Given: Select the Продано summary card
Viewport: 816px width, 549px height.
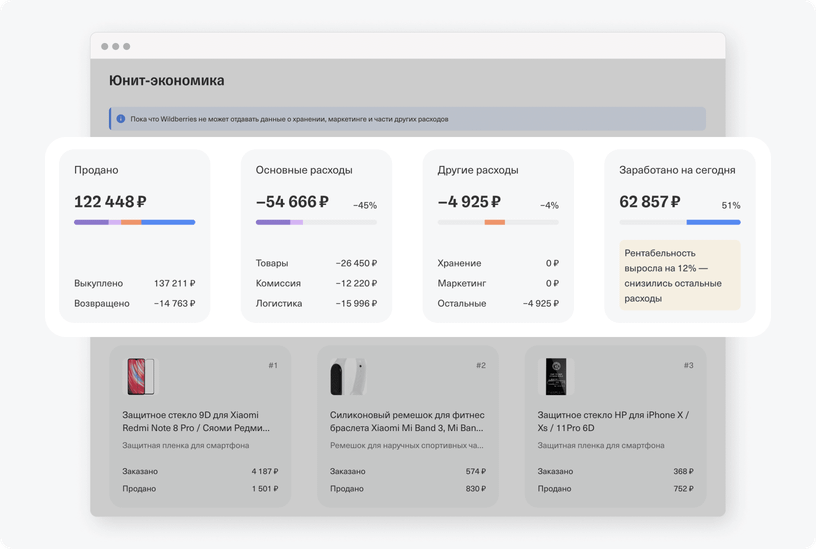Looking at the screenshot, I should click(135, 236).
